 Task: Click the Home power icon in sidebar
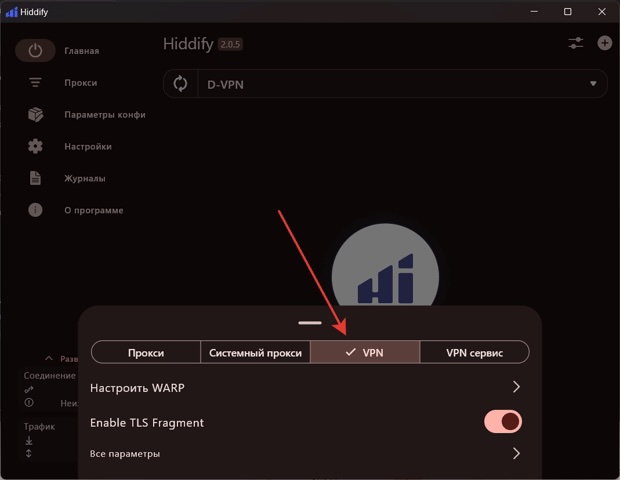click(35, 50)
